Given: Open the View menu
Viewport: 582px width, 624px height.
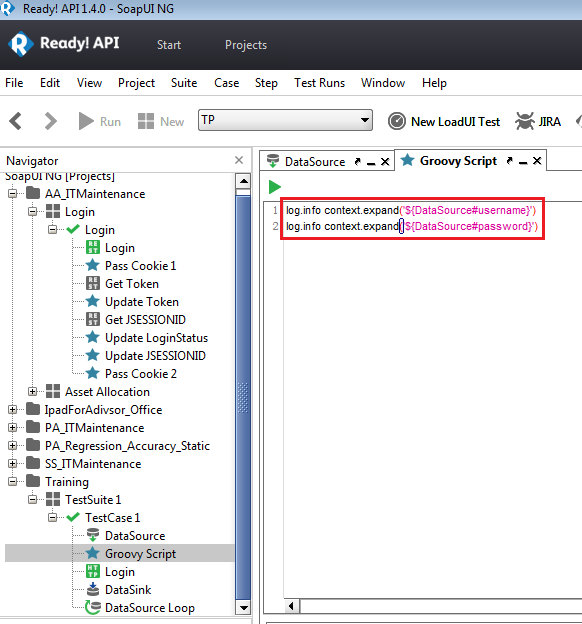Looking at the screenshot, I should [89, 83].
